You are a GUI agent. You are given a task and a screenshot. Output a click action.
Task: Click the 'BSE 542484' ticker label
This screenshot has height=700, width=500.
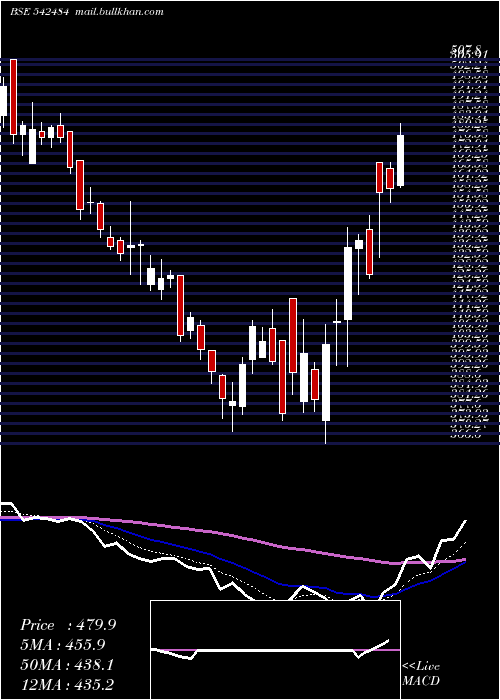[x=39, y=12]
